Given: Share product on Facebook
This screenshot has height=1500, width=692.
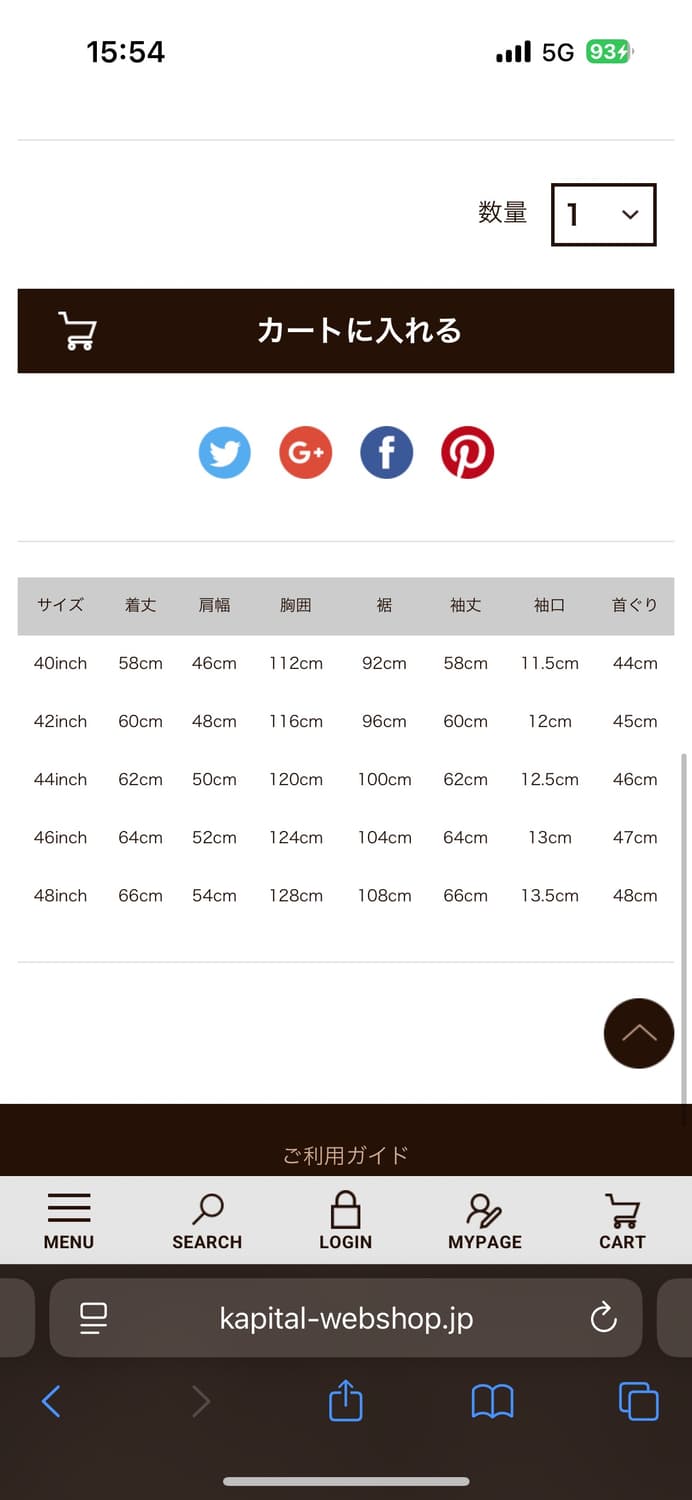Looking at the screenshot, I should tap(386, 453).
